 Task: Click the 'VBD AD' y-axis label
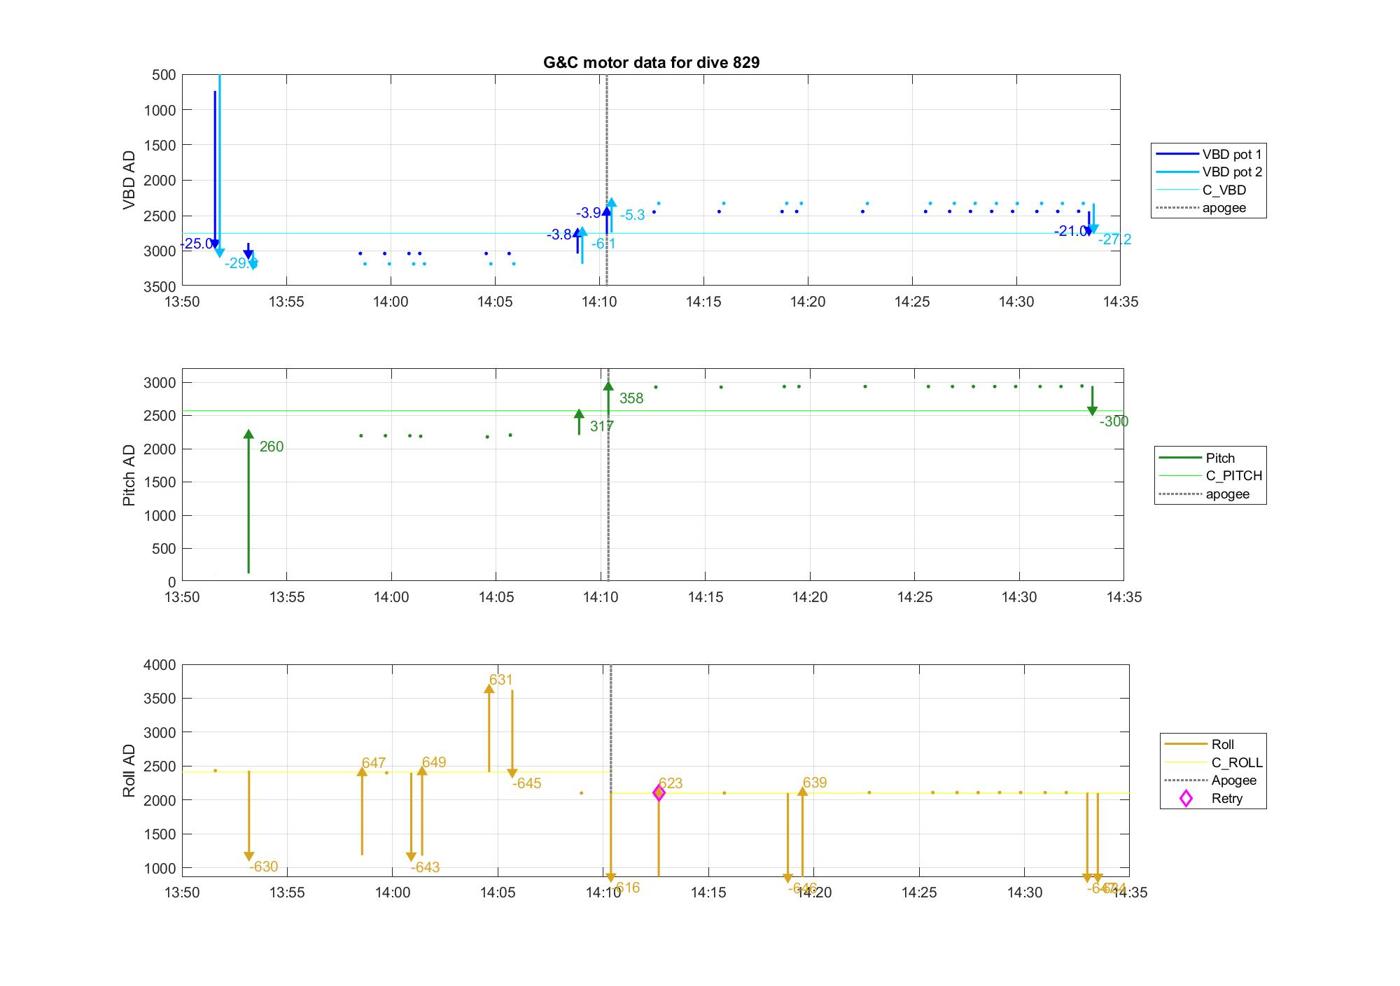pyautogui.click(x=129, y=180)
